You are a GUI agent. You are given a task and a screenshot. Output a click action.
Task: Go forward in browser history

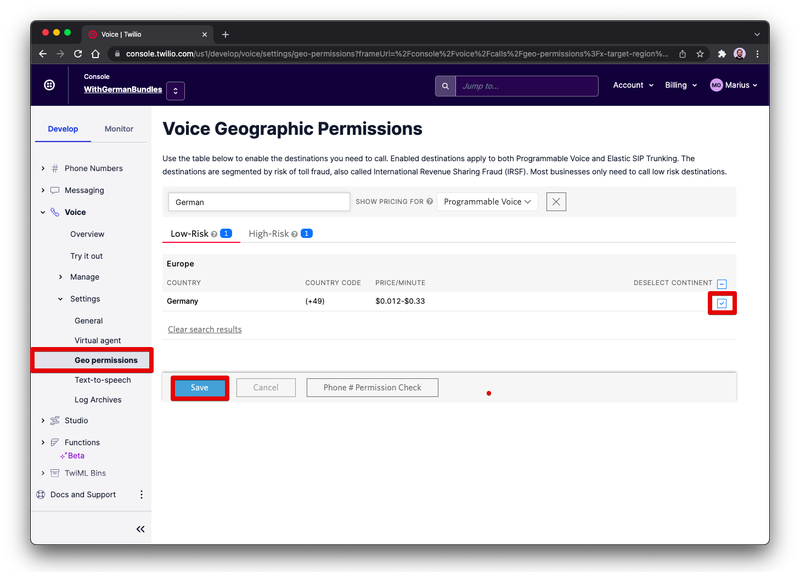pyautogui.click(x=60, y=54)
